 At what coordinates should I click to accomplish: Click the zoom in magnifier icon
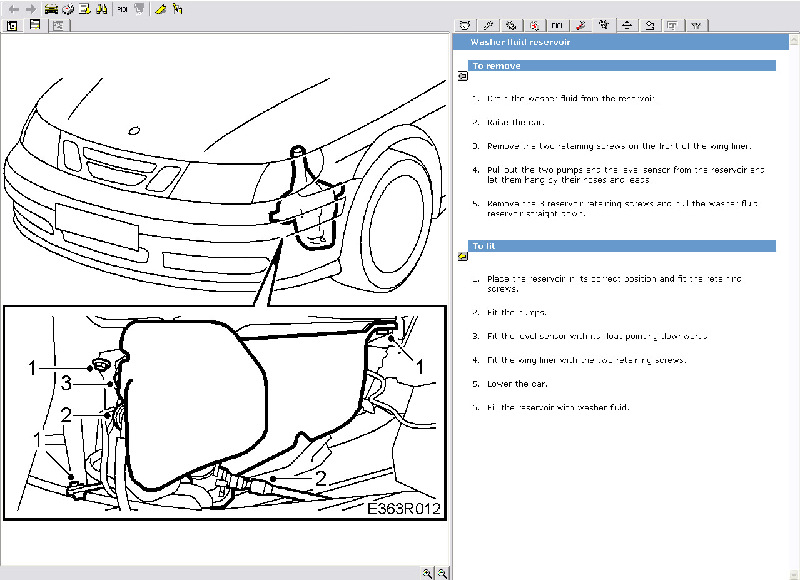[427, 573]
